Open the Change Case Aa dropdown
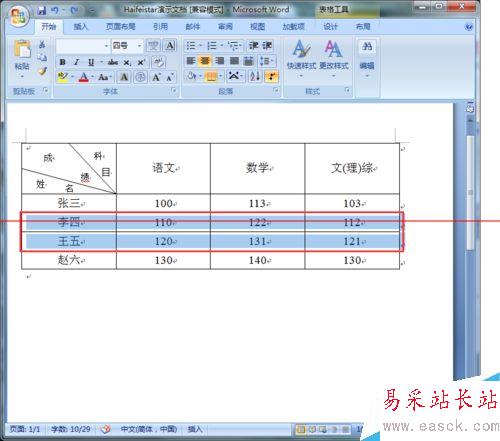500x441 pixels. [x=105, y=78]
